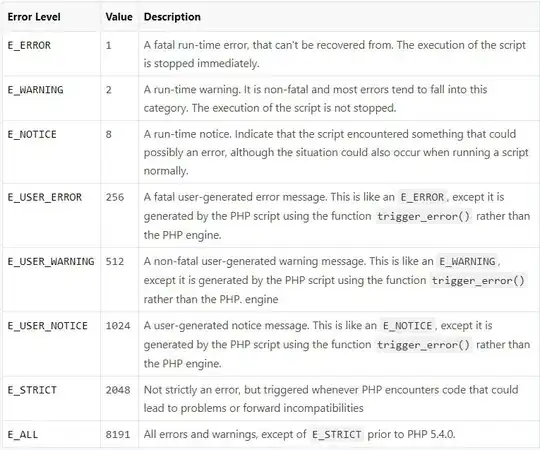Select the E_WARNING constant name
The width and height of the screenshot is (540, 450).
click(35, 90)
